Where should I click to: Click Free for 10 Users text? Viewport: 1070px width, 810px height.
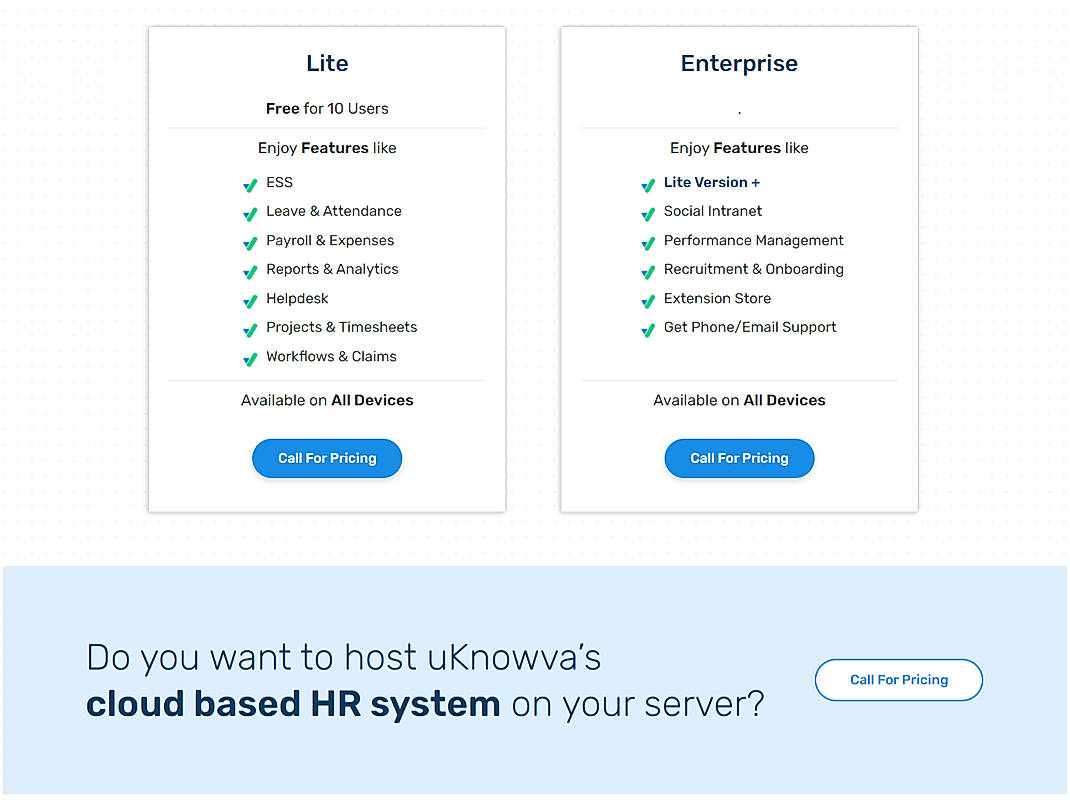tap(327, 108)
